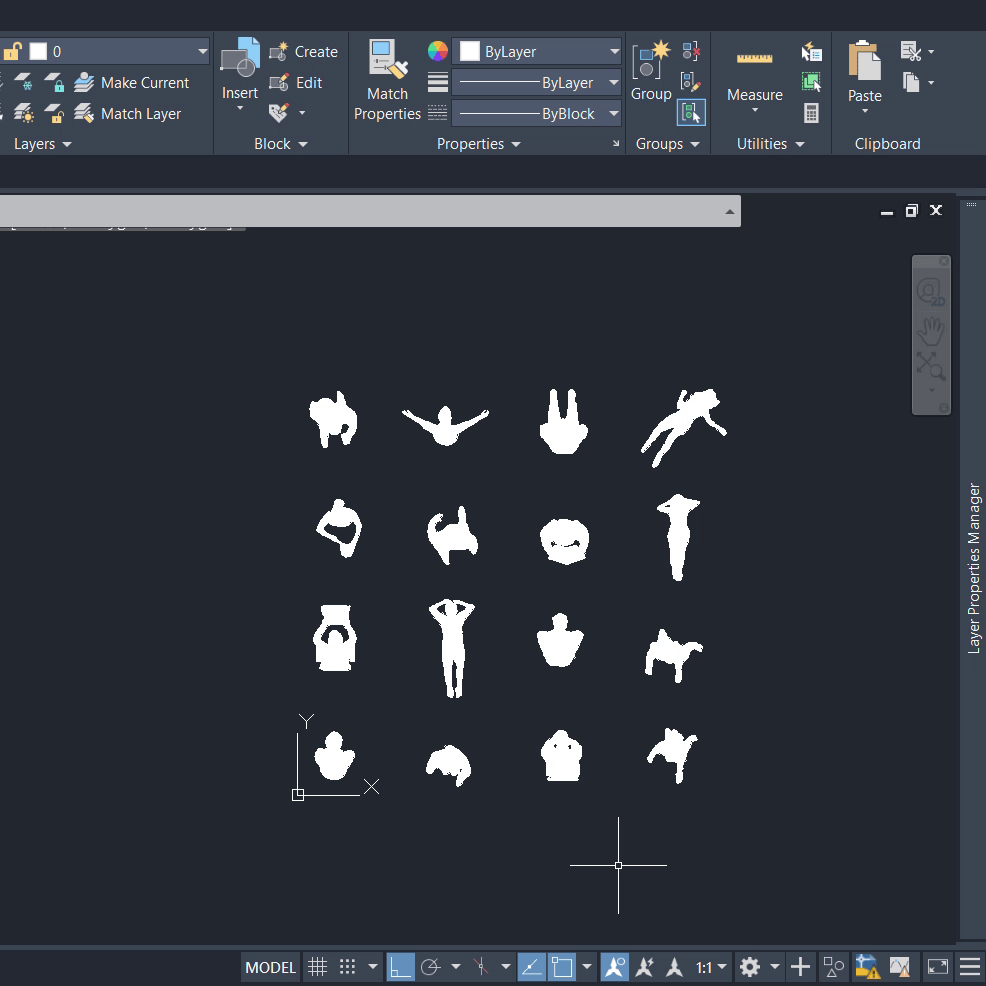Open the Object Color wheel swatch
This screenshot has height=986, width=986.
pyautogui.click(x=438, y=51)
